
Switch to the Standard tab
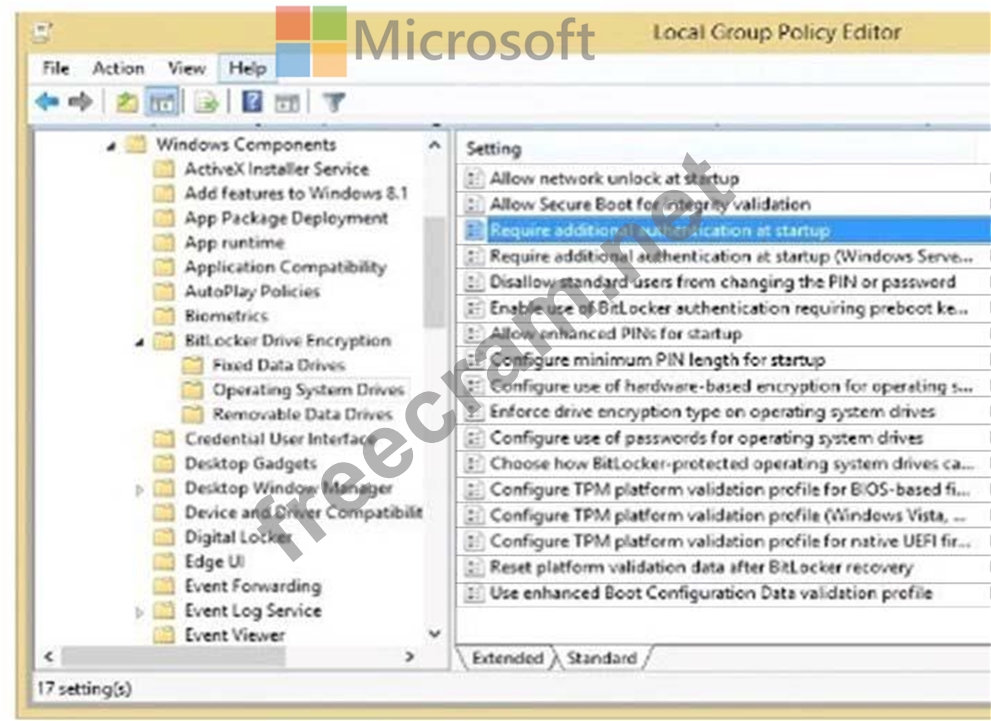pyautogui.click(x=601, y=658)
